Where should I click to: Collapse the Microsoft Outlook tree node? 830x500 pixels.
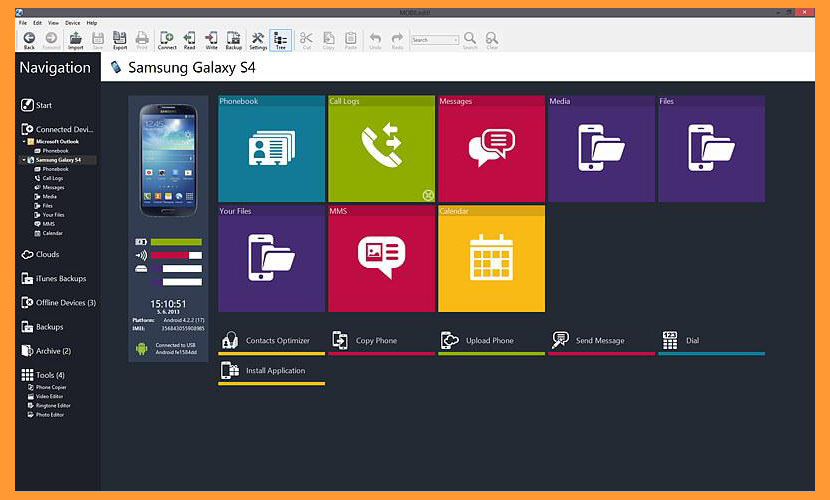[x=24, y=142]
